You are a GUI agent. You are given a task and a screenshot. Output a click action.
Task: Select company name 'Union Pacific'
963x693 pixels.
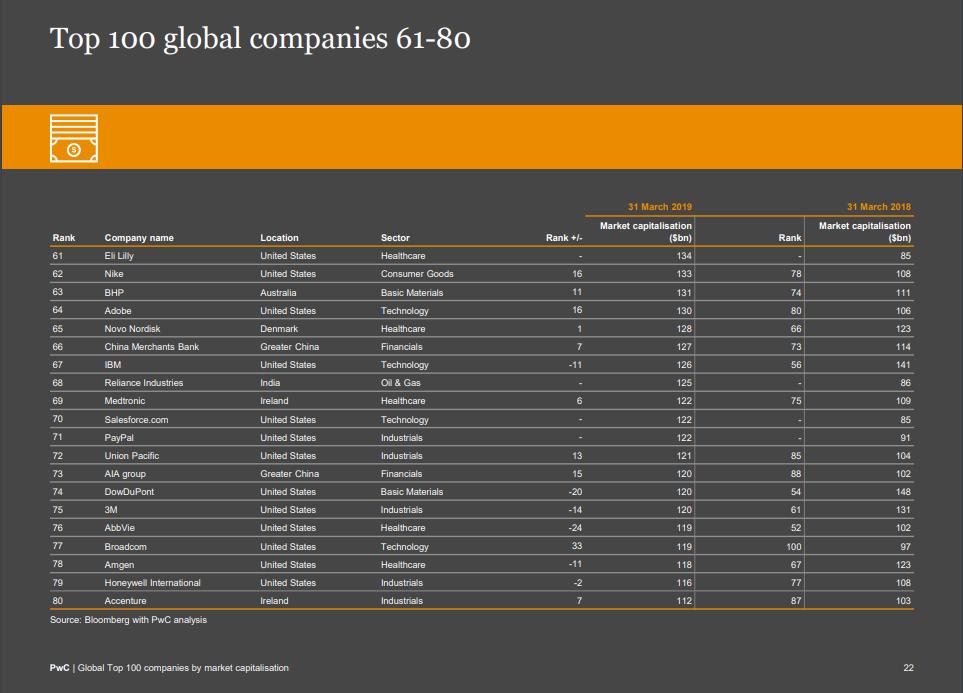131,456
